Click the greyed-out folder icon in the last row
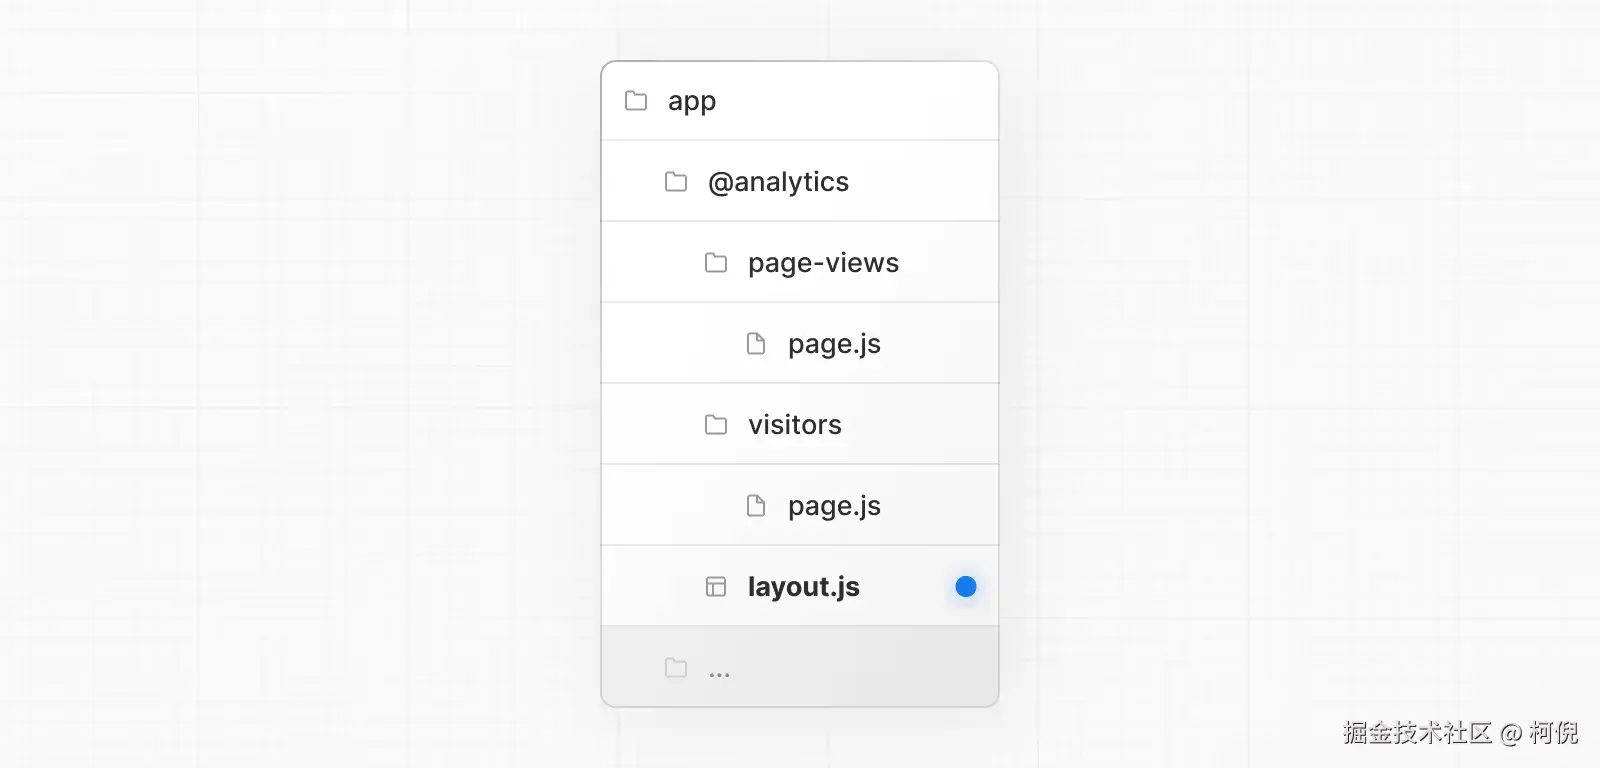1600x768 pixels. [x=676, y=668]
